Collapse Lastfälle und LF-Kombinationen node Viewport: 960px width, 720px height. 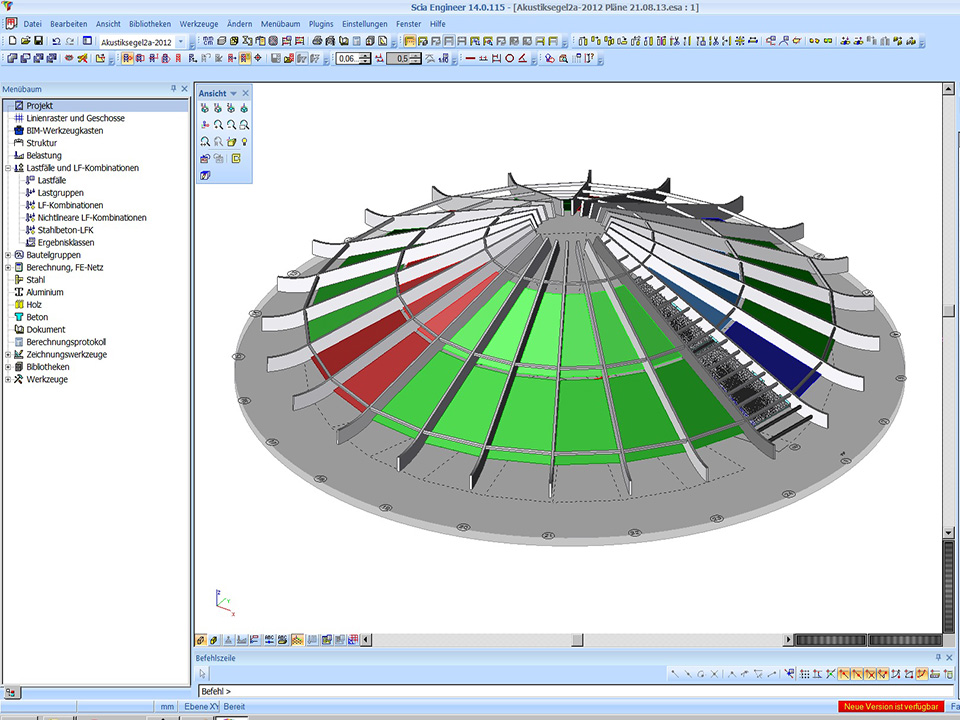[x=8, y=168]
